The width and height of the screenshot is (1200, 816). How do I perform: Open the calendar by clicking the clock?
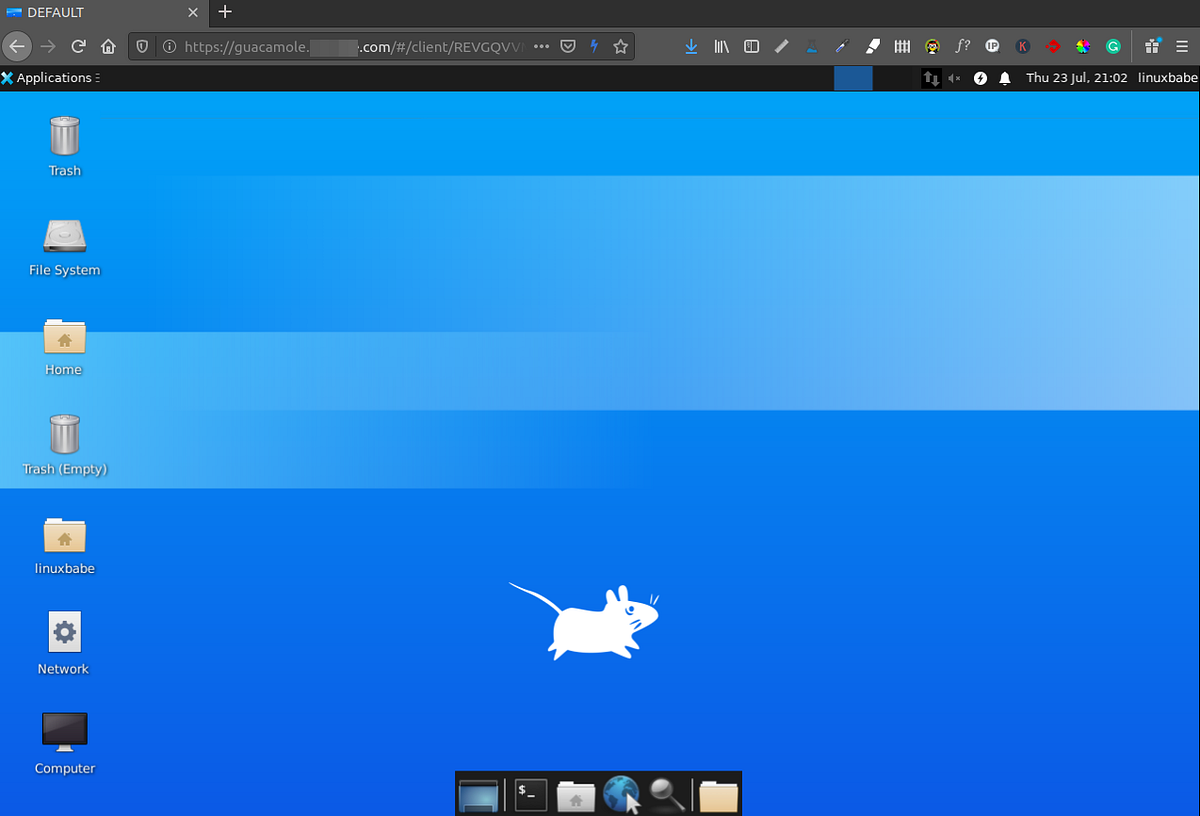click(x=1077, y=77)
